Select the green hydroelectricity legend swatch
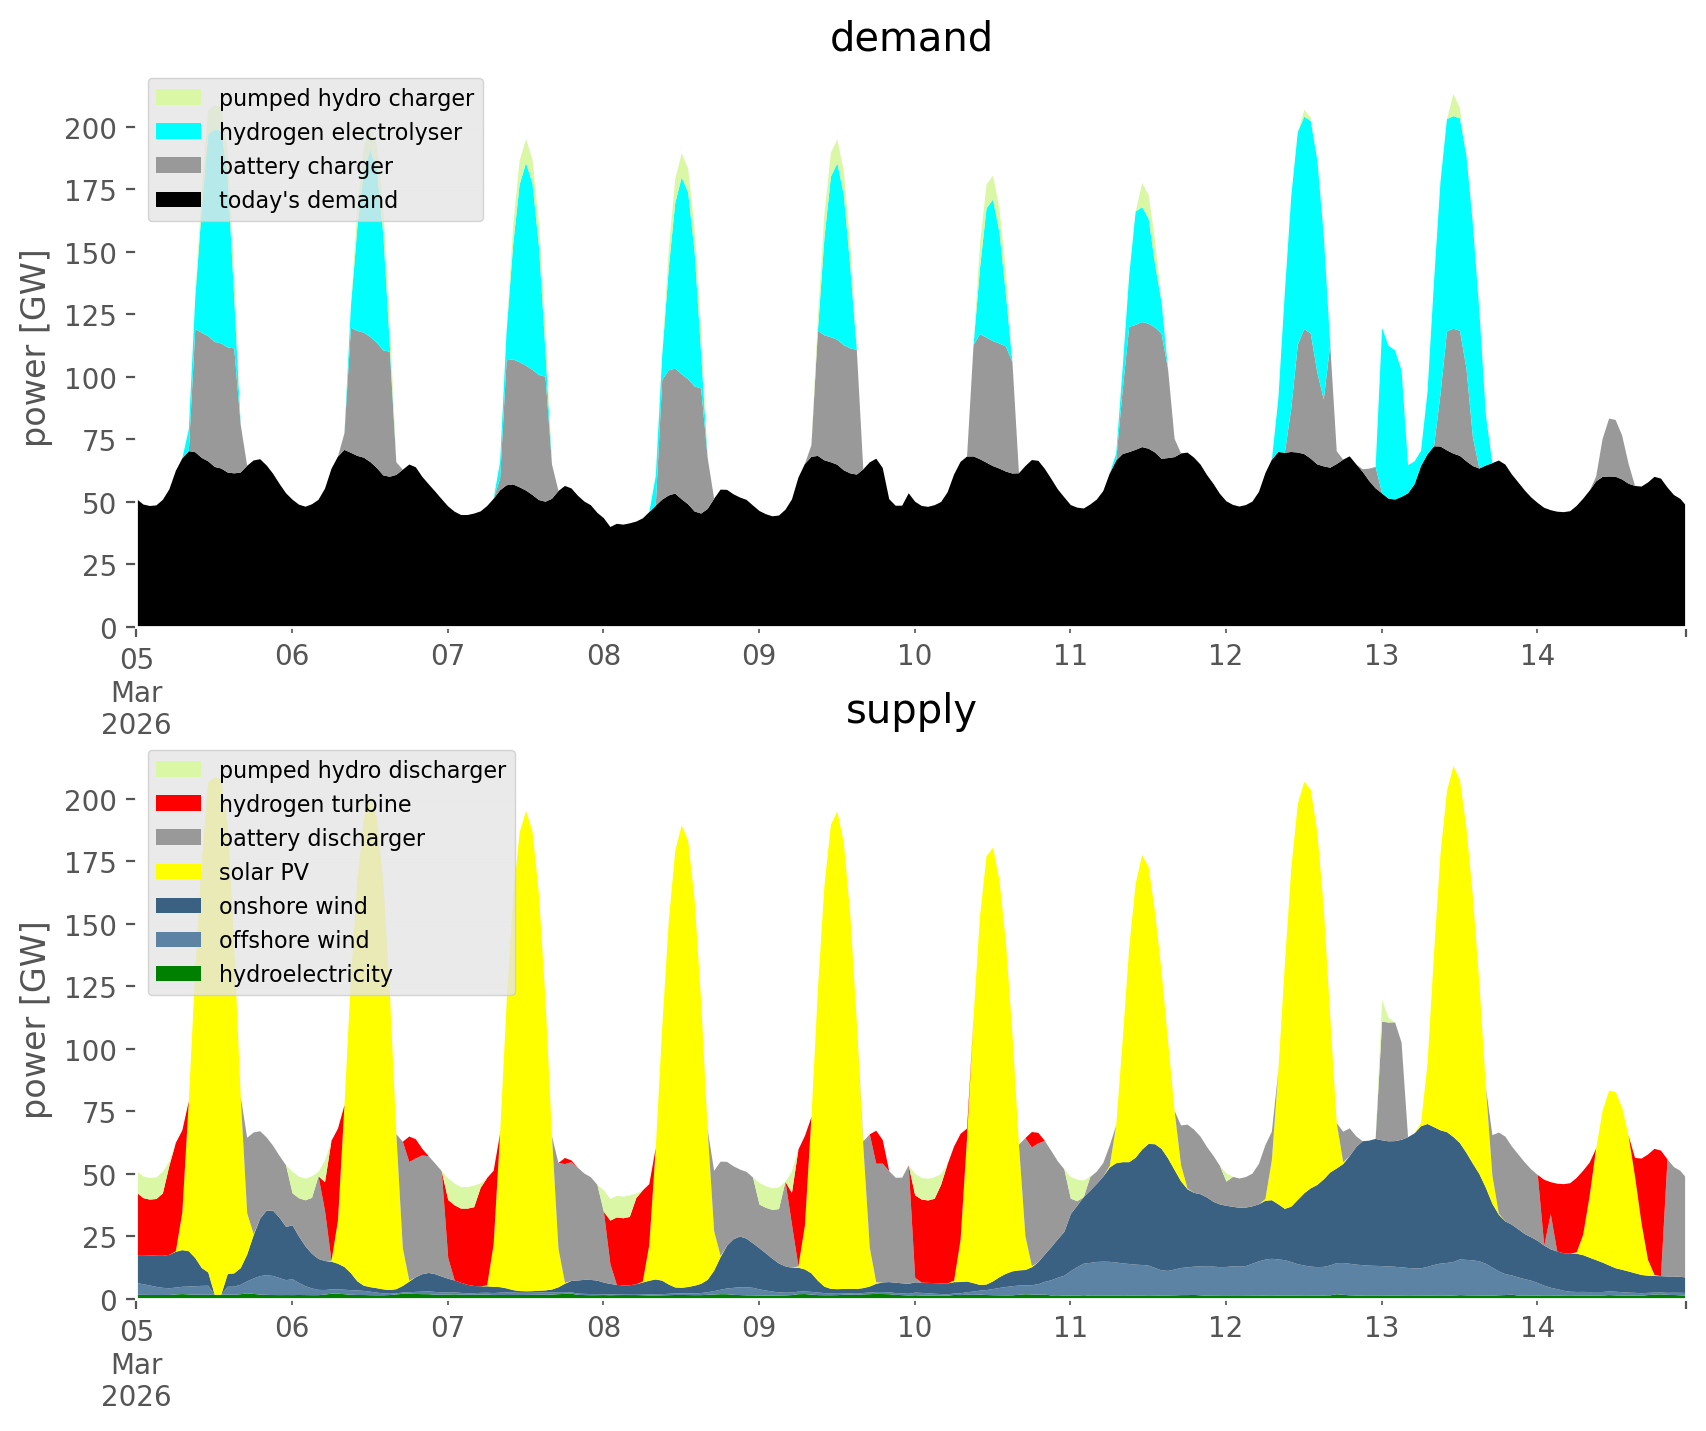Viewport: 1706px width, 1431px height. click(x=179, y=974)
